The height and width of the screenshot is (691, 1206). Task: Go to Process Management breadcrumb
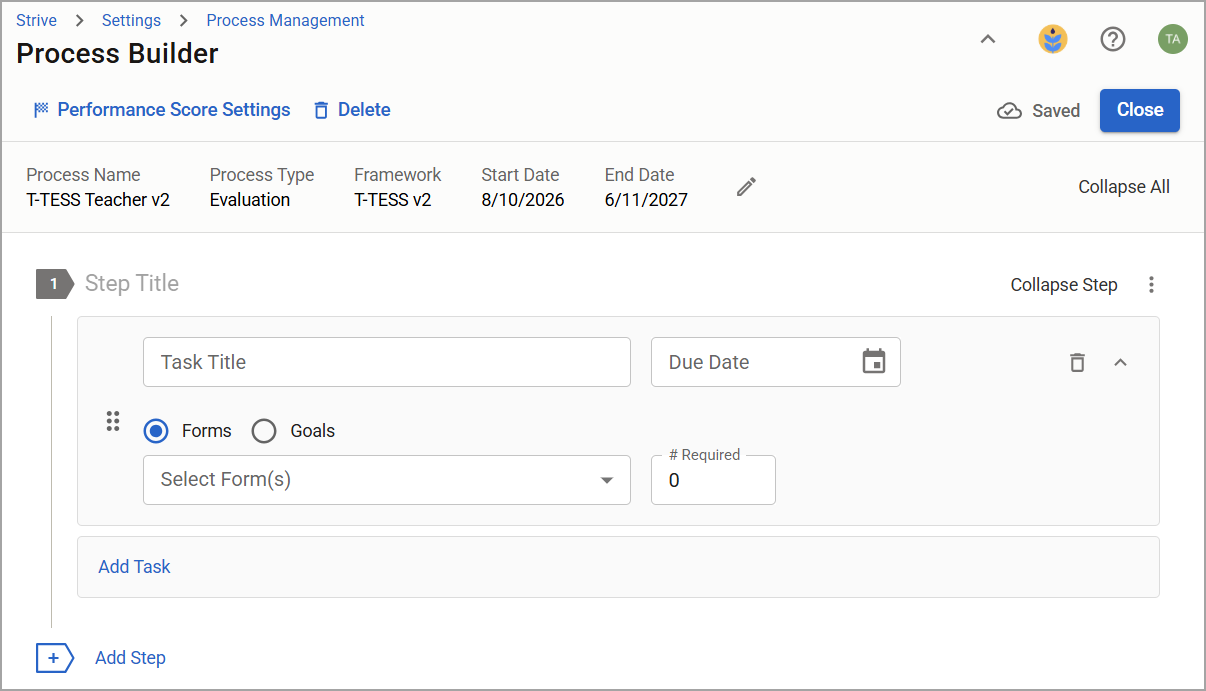285,20
